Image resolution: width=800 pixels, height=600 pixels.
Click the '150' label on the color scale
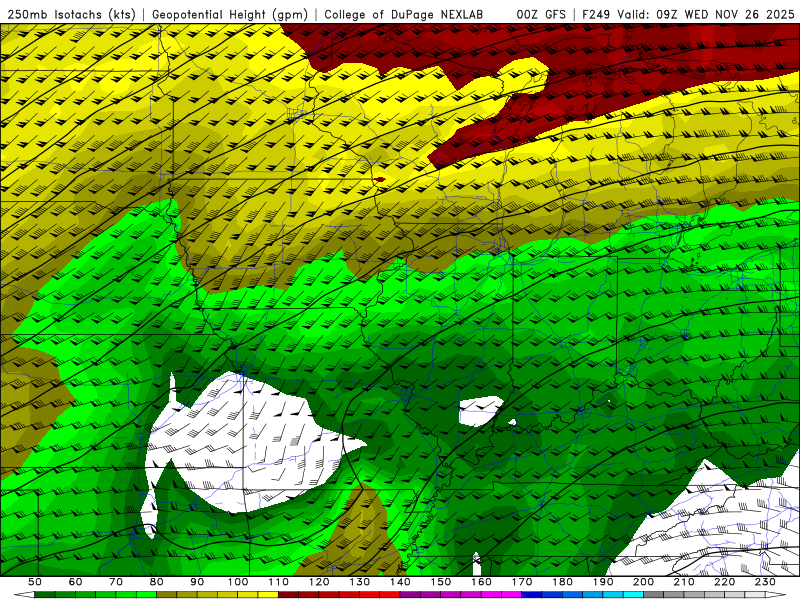click(x=441, y=582)
